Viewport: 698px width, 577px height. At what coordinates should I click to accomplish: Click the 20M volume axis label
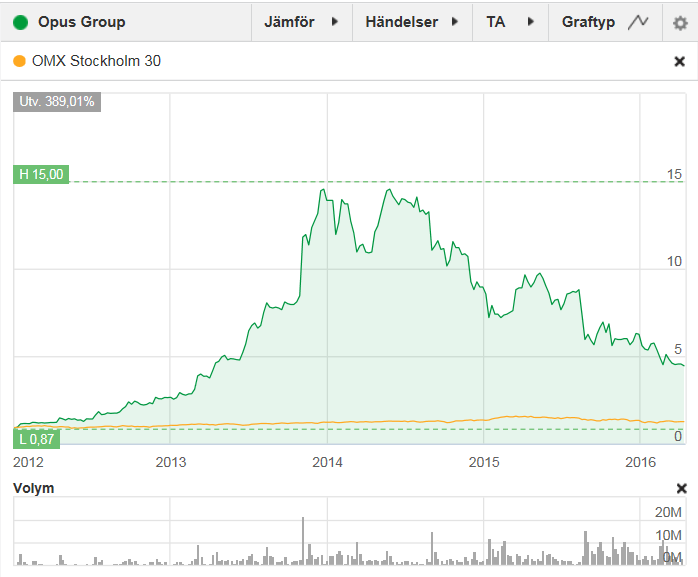(x=668, y=512)
